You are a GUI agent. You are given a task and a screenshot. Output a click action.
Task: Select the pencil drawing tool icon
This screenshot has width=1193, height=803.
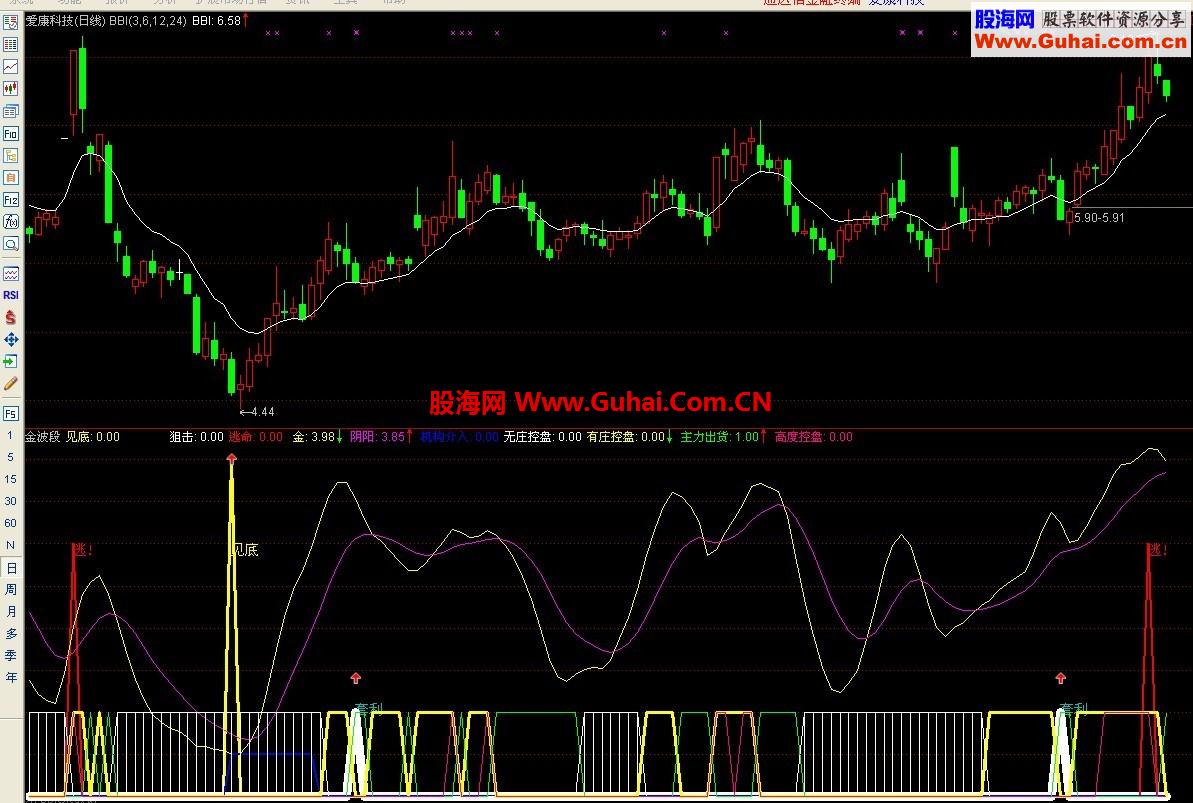pos(11,384)
